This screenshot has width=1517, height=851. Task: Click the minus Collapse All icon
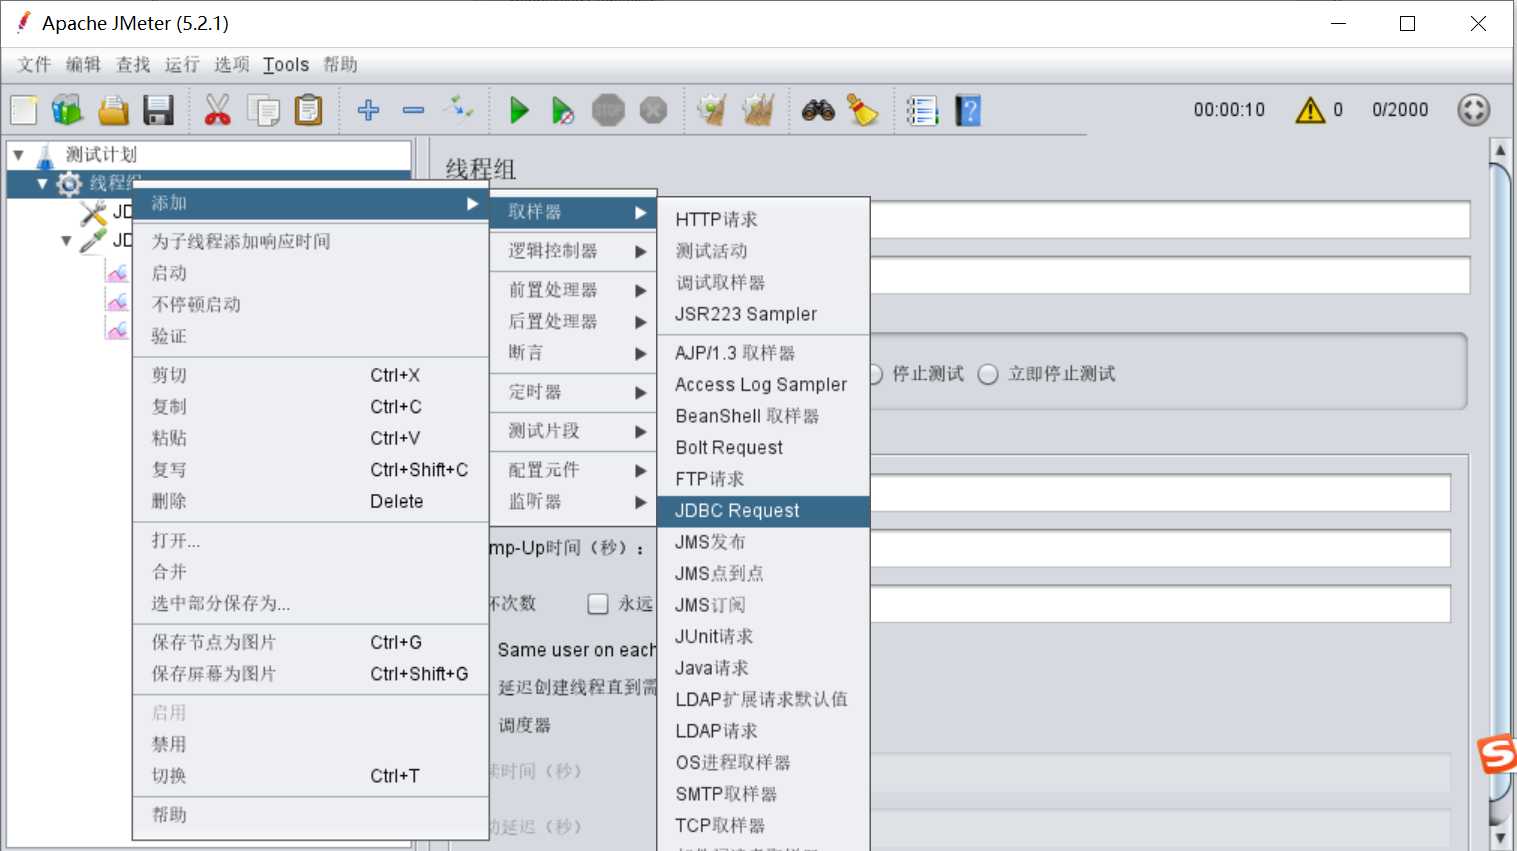point(413,110)
